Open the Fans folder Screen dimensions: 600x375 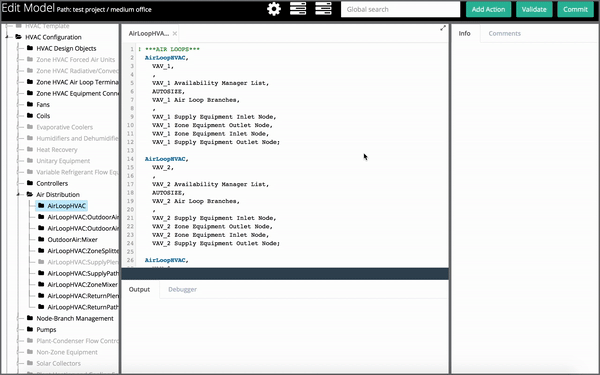[x=43, y=104]
